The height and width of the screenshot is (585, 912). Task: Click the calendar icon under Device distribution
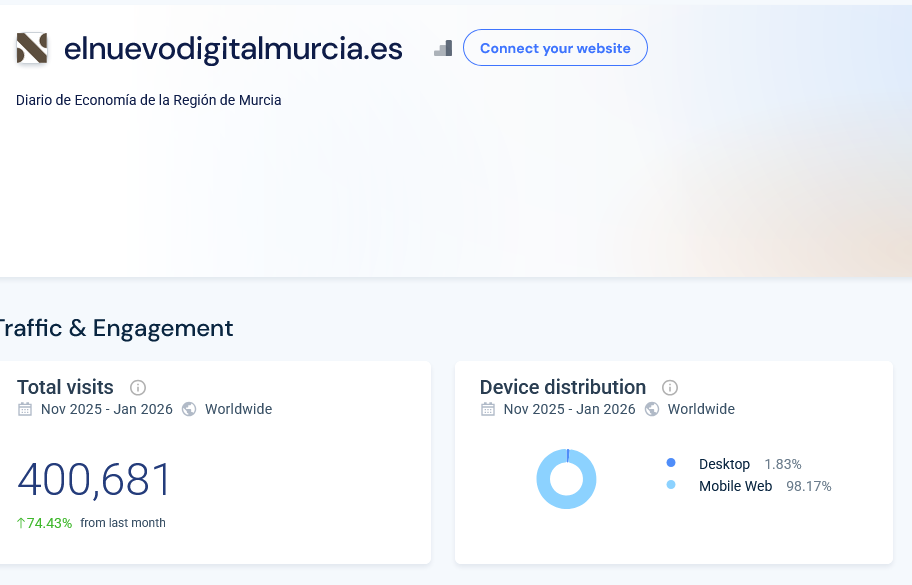488,409
